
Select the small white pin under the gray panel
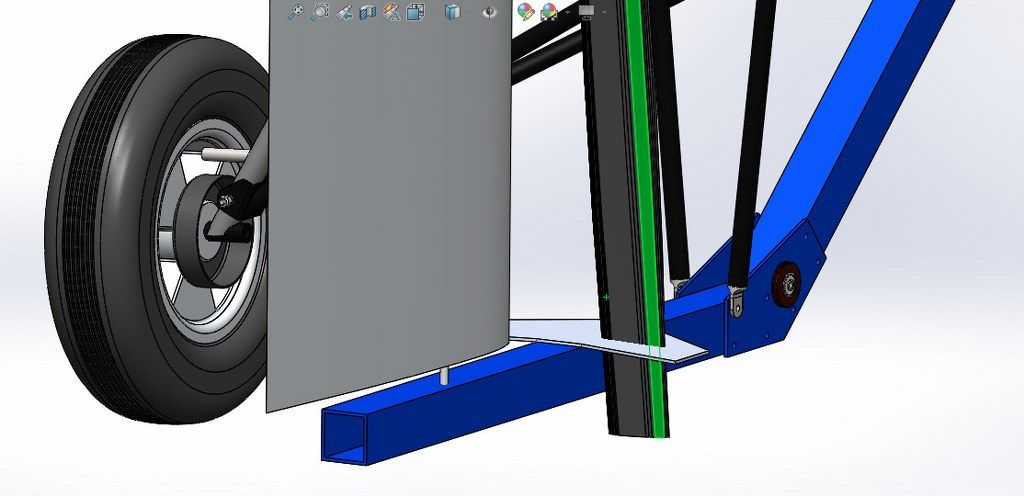(442, 376)
